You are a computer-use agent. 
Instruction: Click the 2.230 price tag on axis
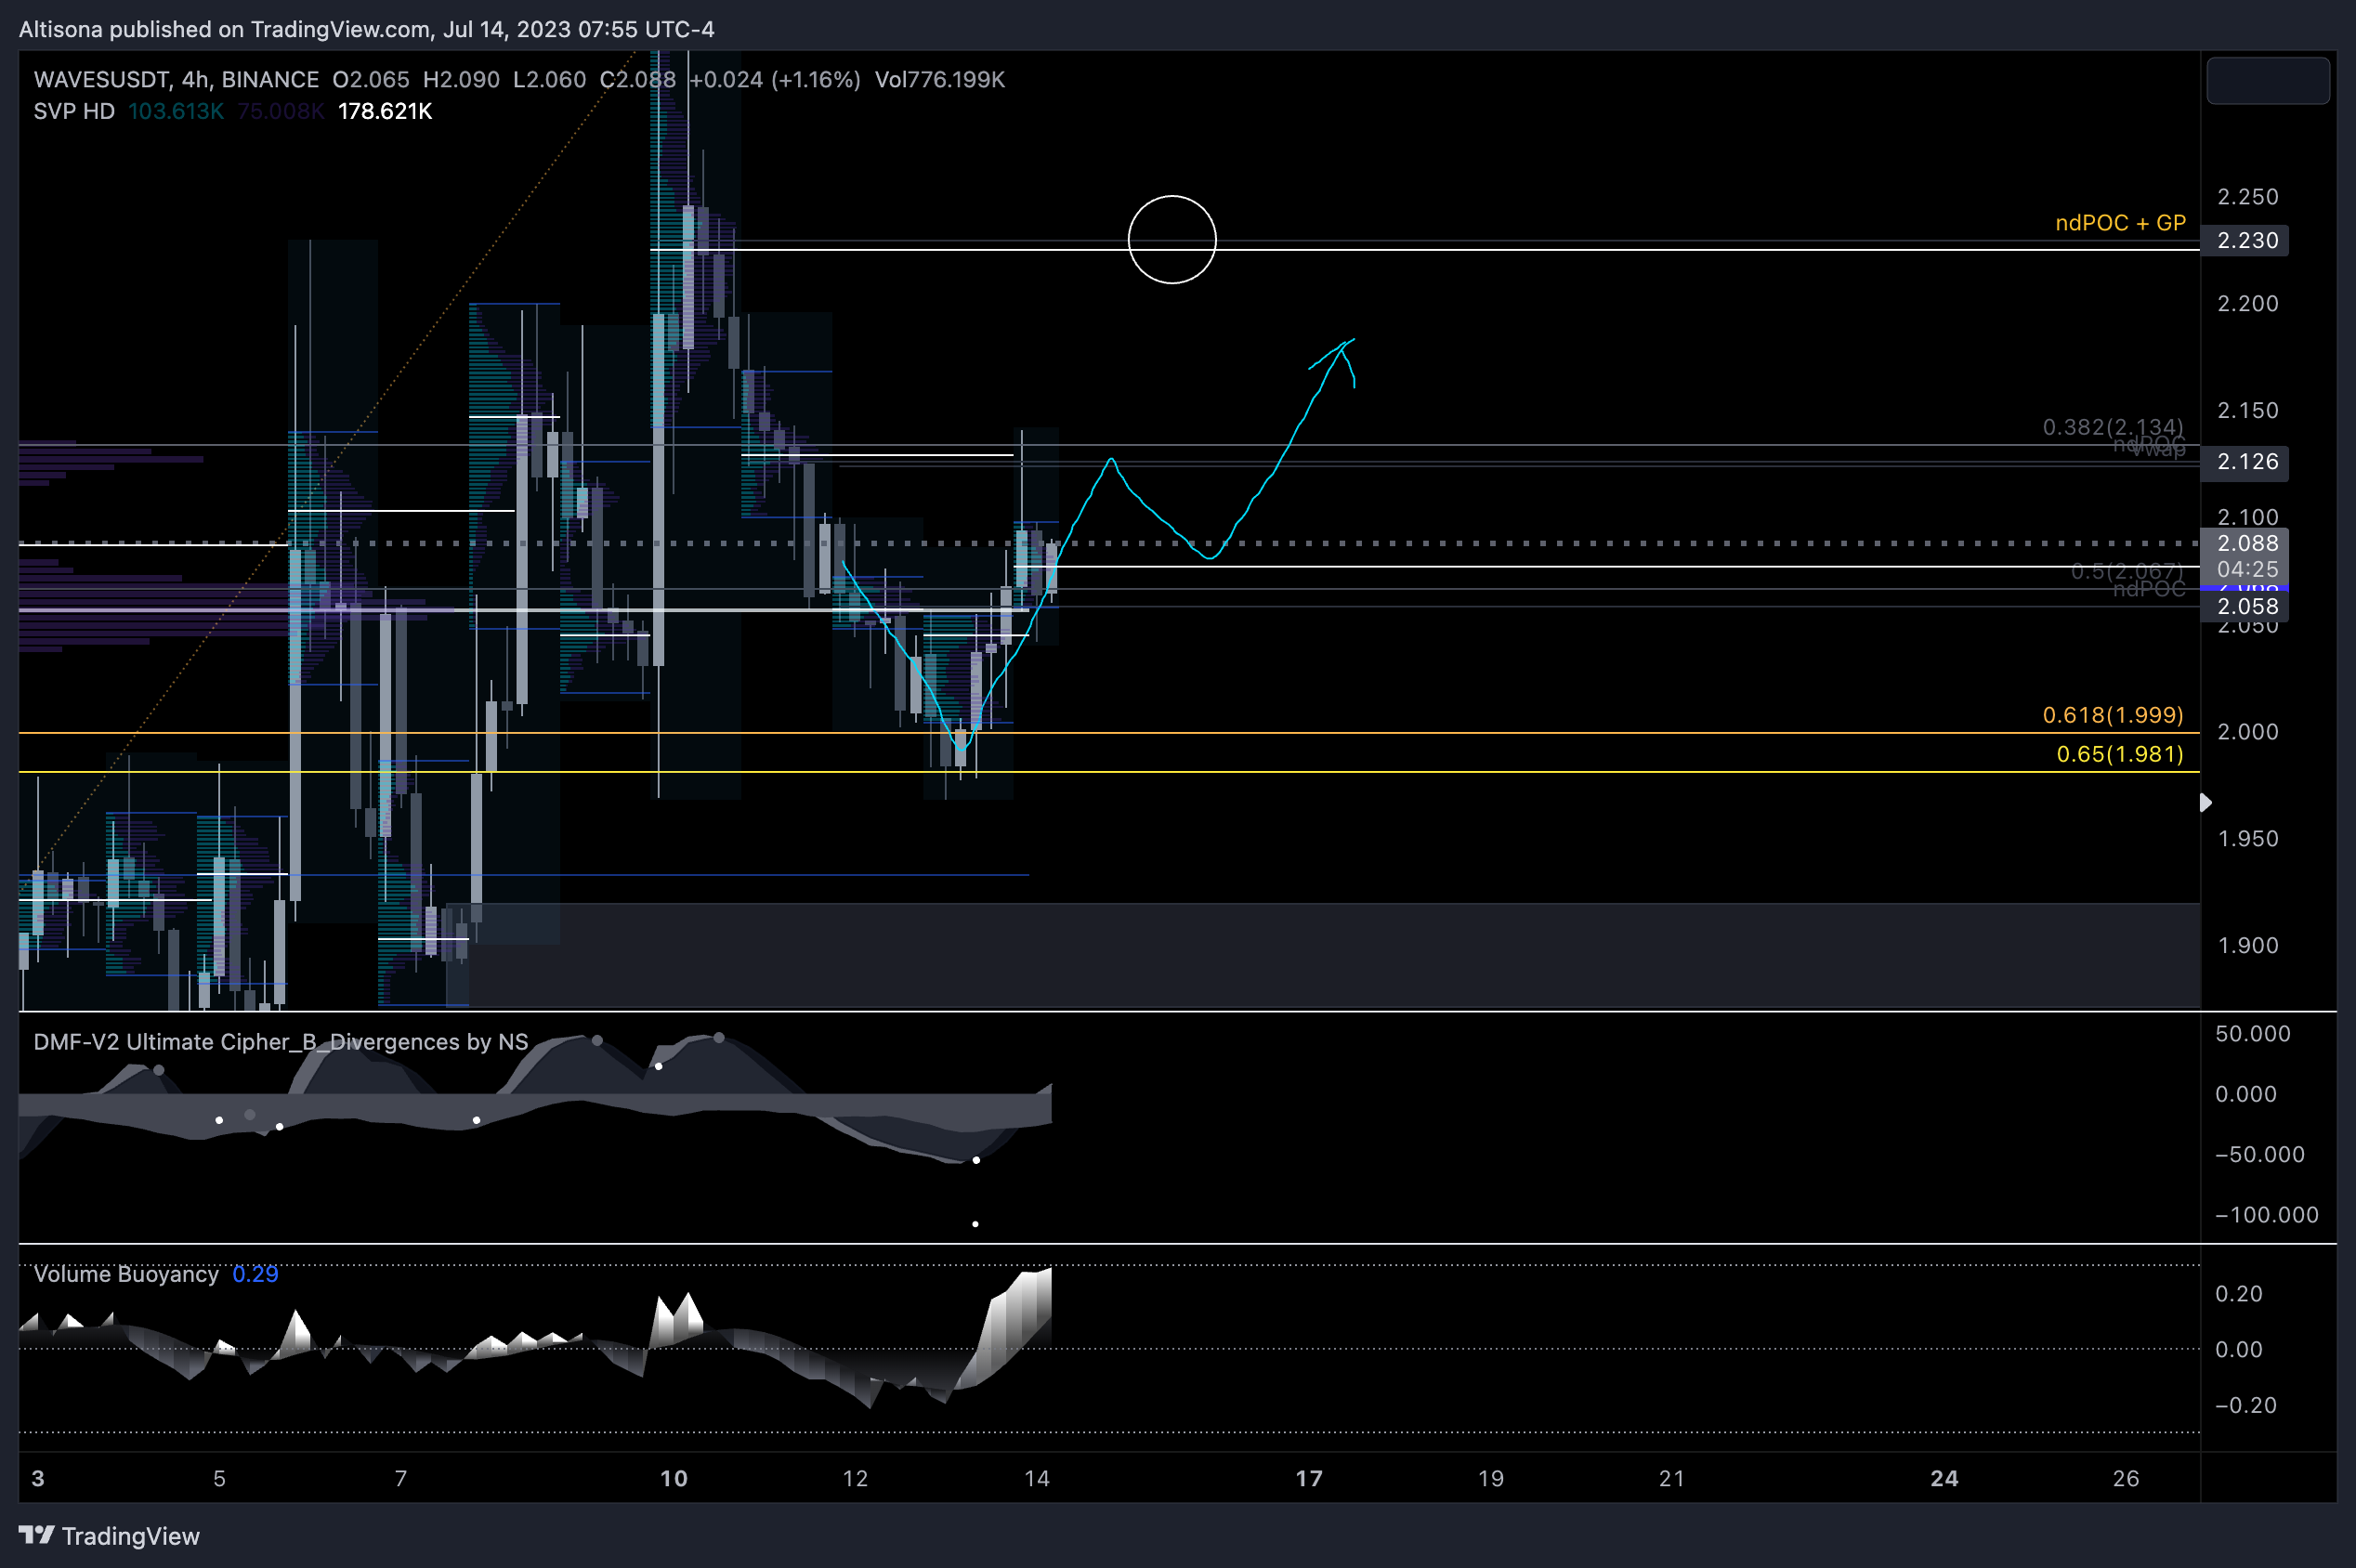pyautogui.click(x=2246, y=240)
